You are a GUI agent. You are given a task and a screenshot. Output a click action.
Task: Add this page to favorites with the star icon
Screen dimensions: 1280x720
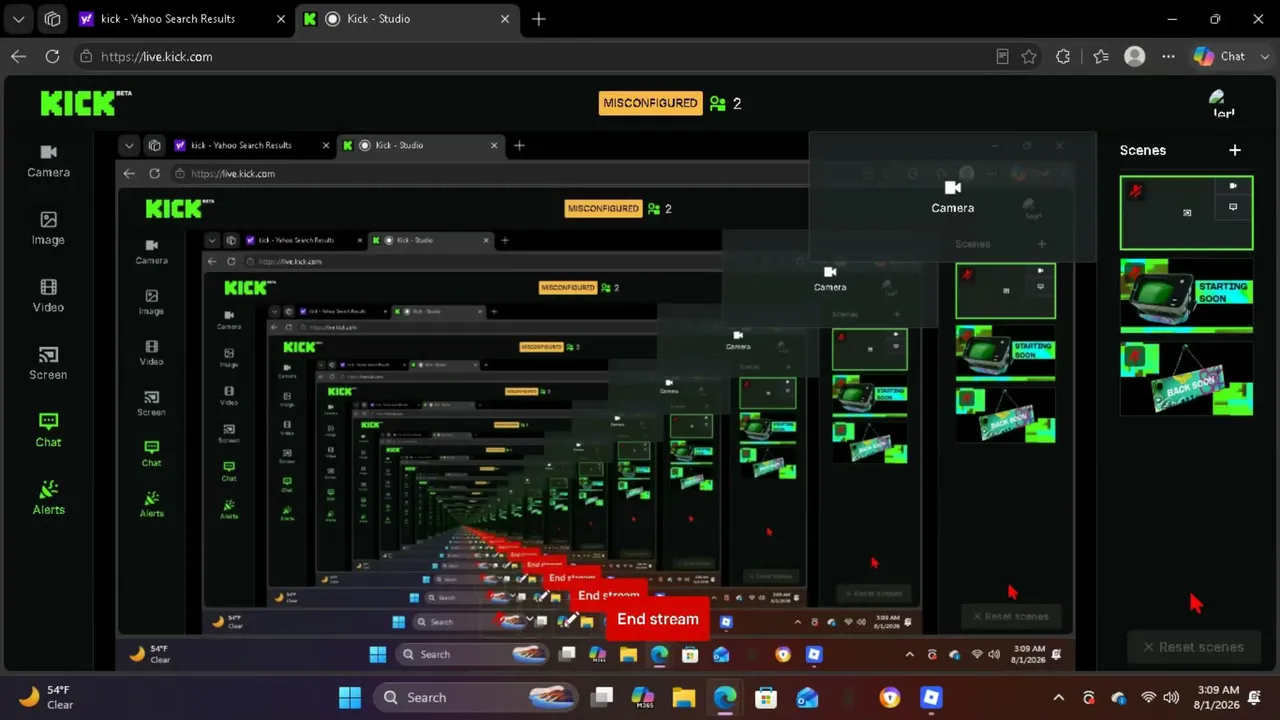(1029, 57)
